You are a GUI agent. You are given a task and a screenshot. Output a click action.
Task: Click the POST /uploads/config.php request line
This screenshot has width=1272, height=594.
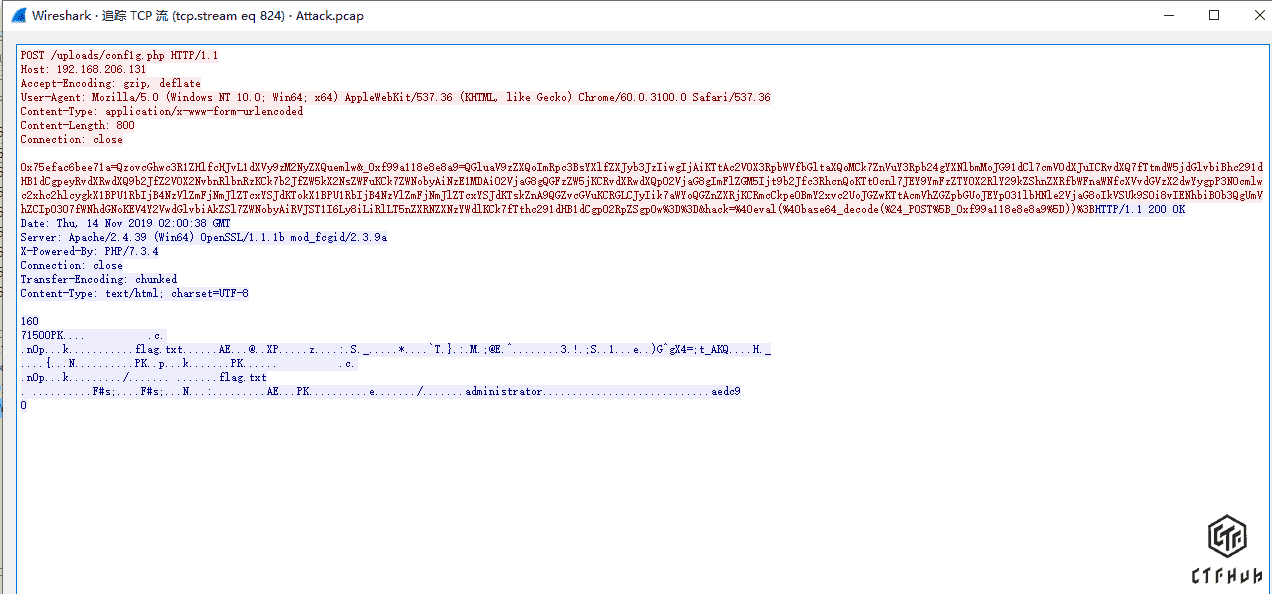(x=118, y=56)
